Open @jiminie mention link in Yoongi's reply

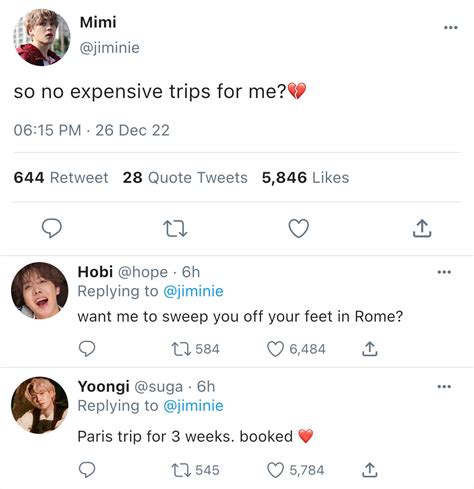click(193, 406)
